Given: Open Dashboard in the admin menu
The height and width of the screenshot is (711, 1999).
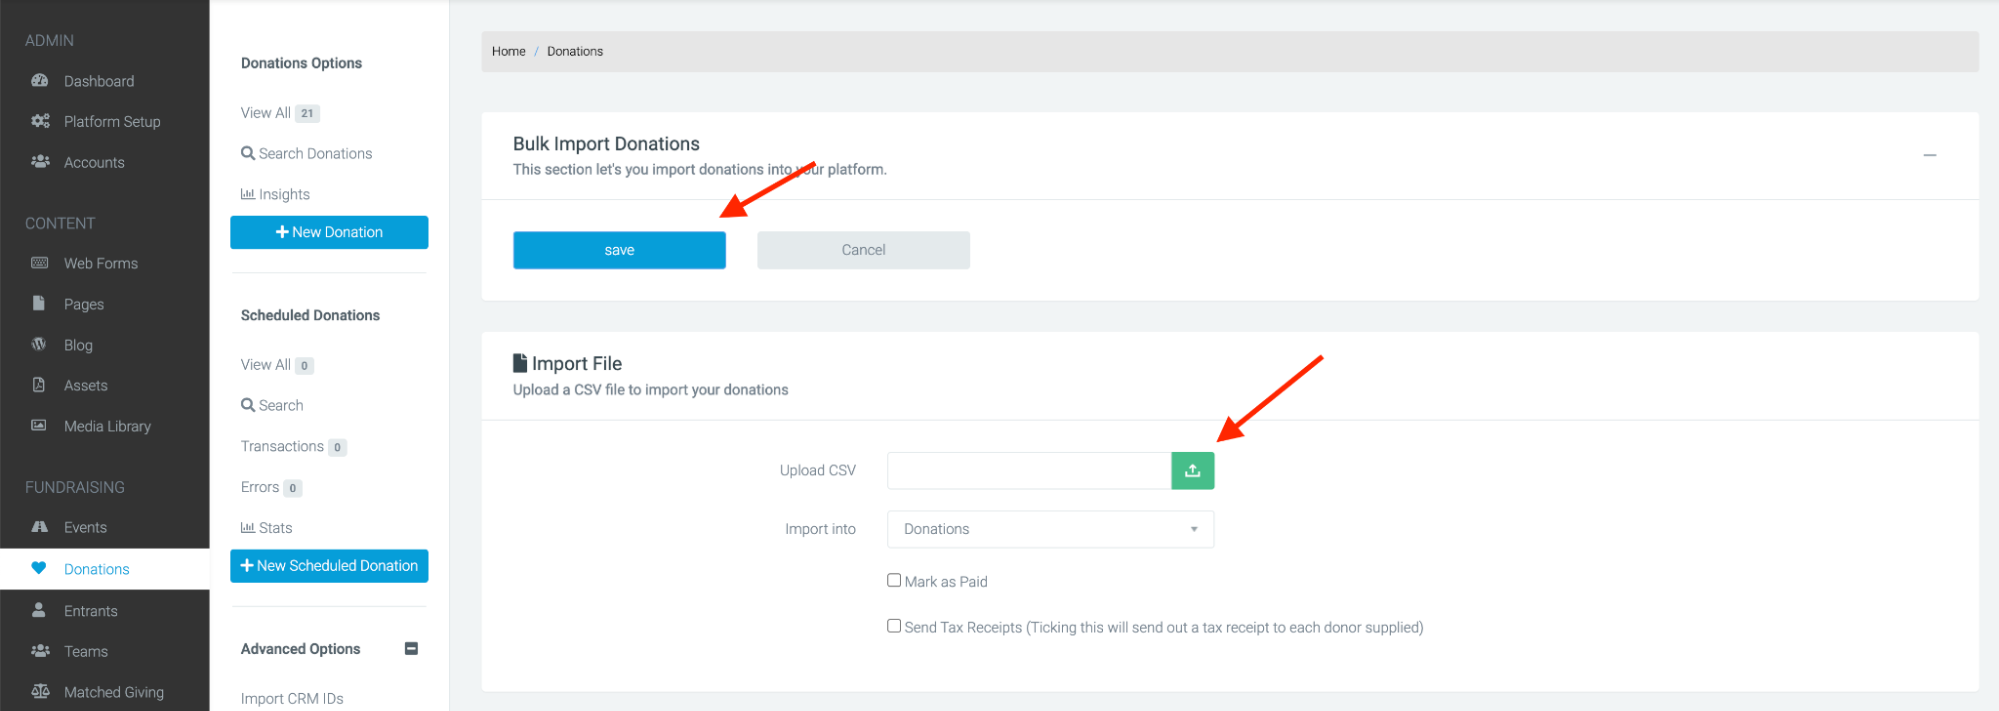Looking at the screenshot, I should 99,81.
